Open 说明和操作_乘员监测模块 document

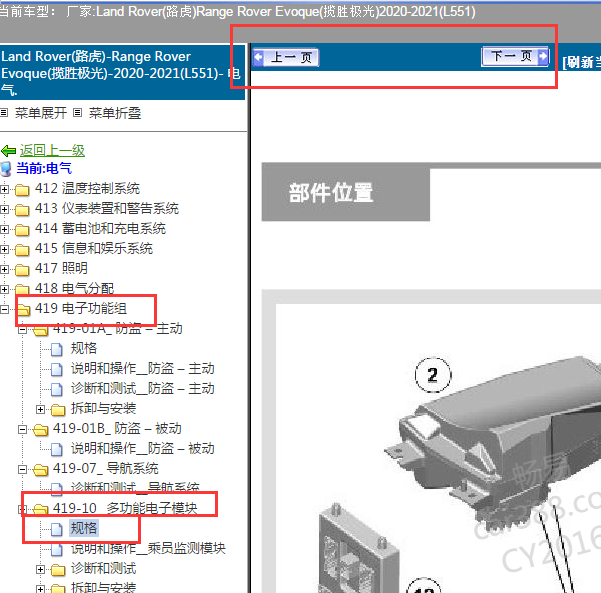pyautogui.click(x=148, y=548)
